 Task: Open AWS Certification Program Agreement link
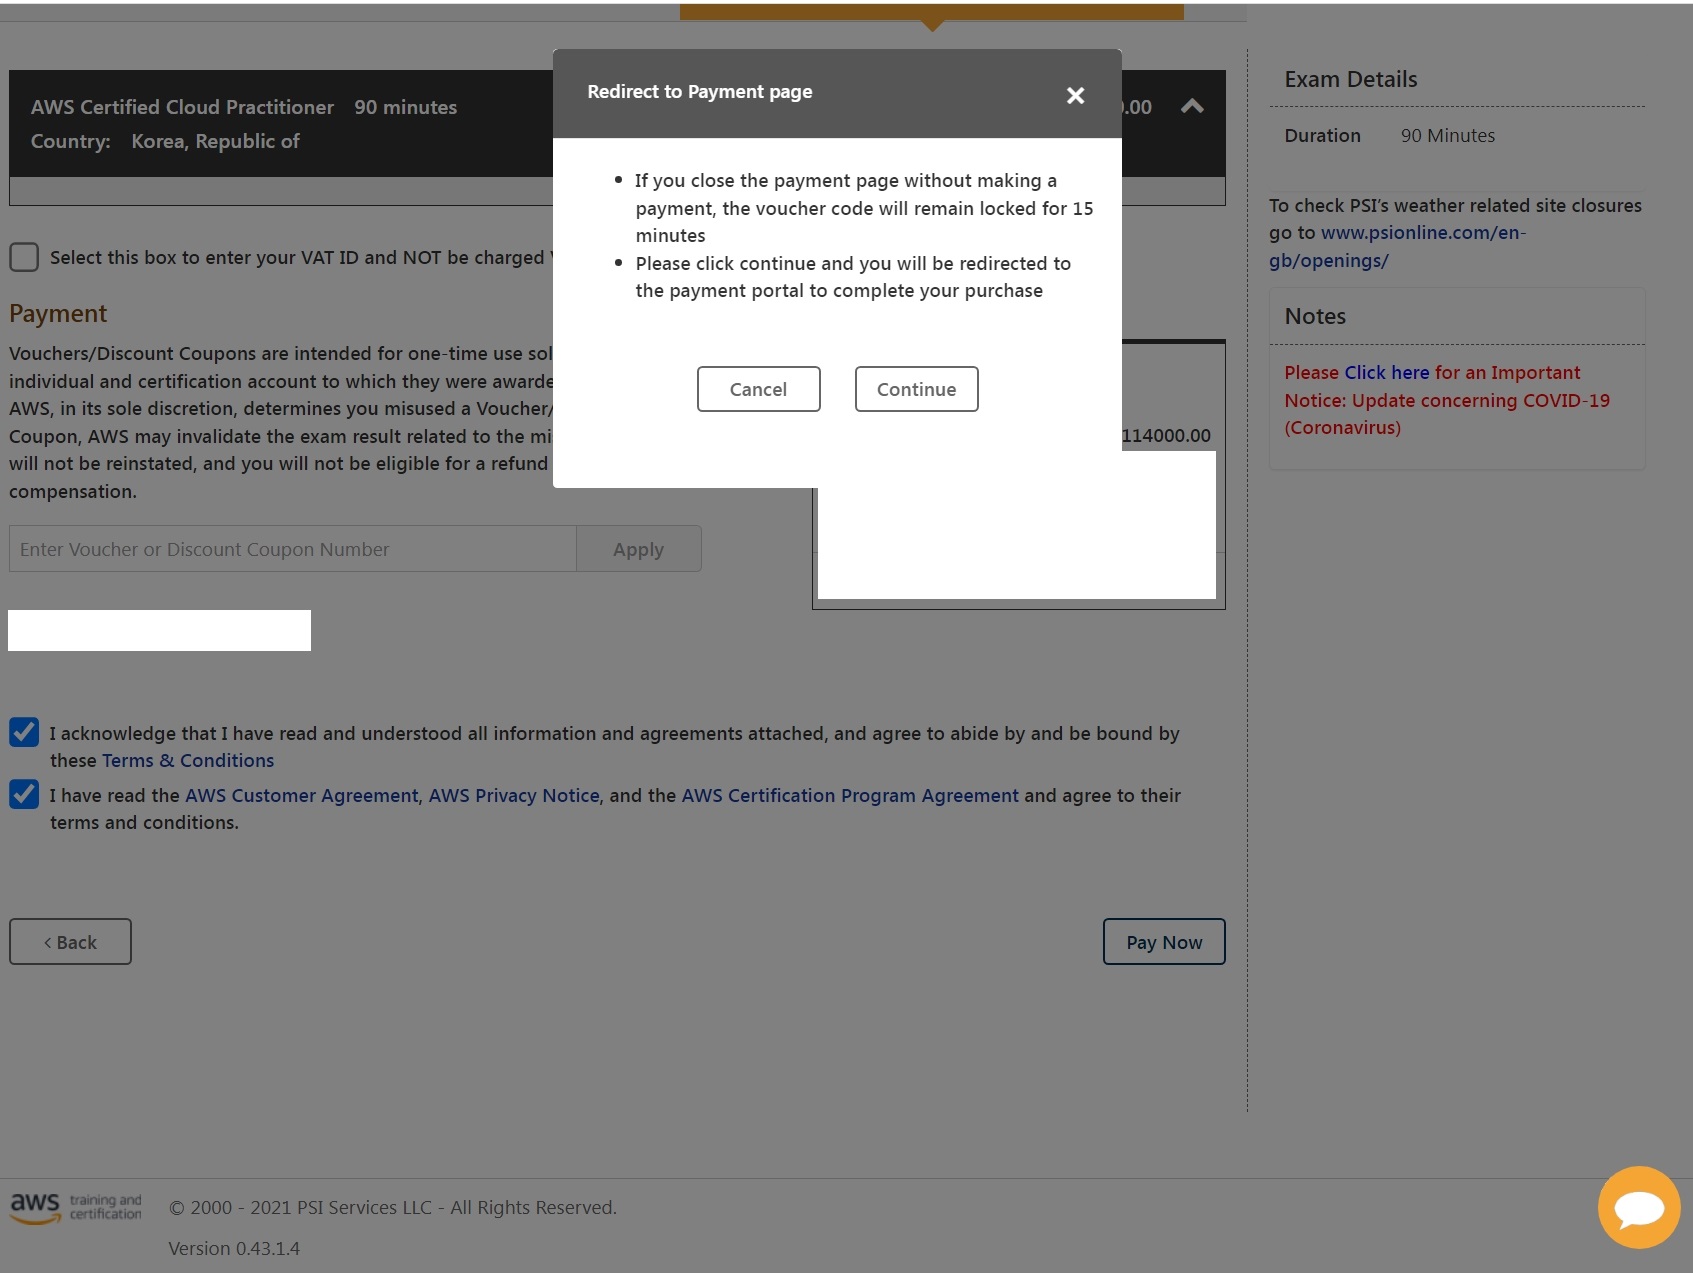[850, 795]
